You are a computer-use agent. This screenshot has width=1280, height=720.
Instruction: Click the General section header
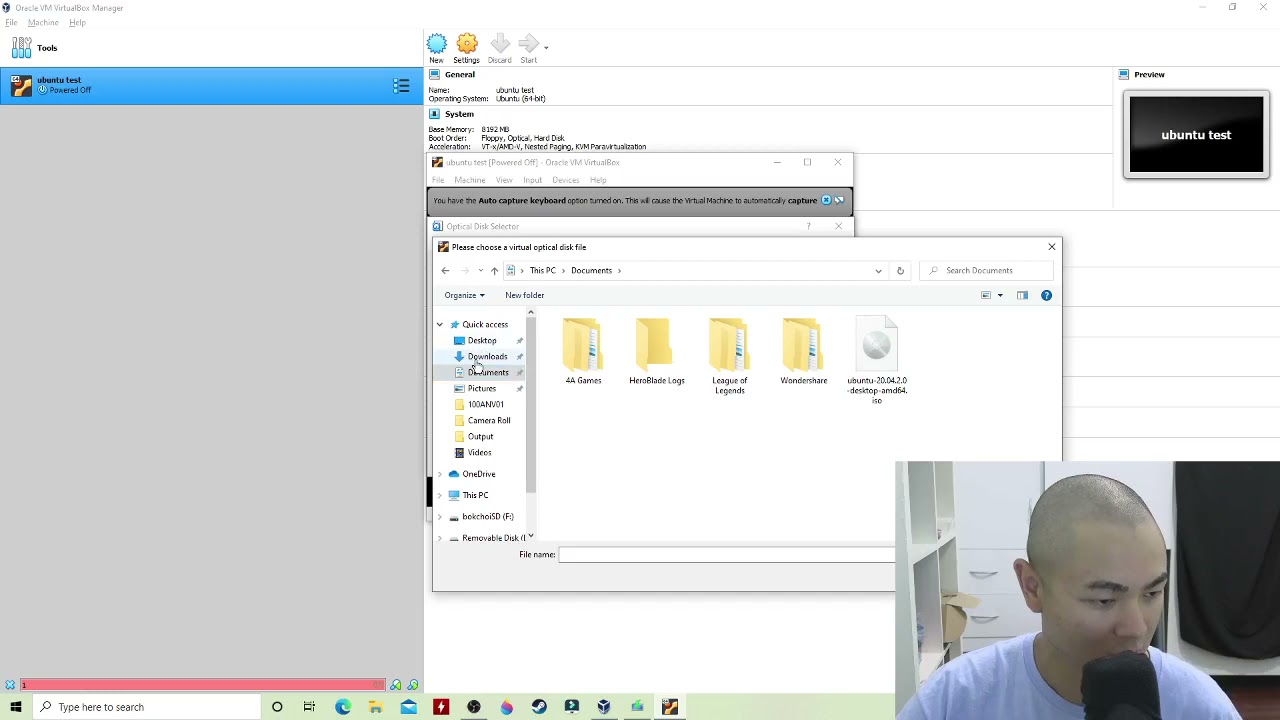tap(460, 74)
